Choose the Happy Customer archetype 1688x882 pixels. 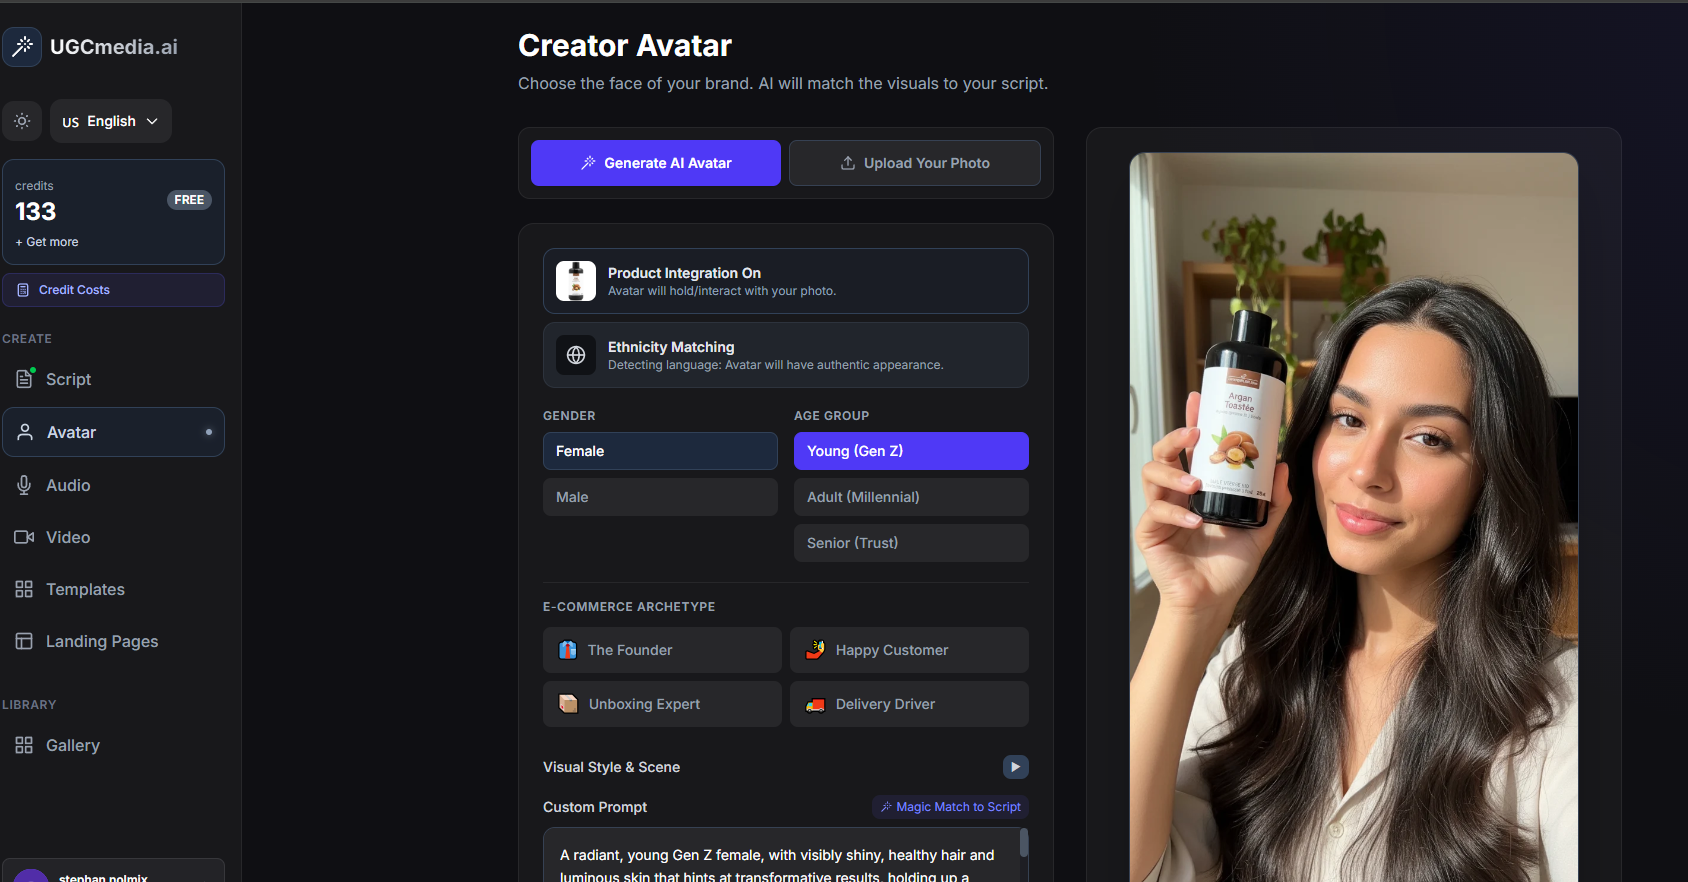click(x=909, y=650)
